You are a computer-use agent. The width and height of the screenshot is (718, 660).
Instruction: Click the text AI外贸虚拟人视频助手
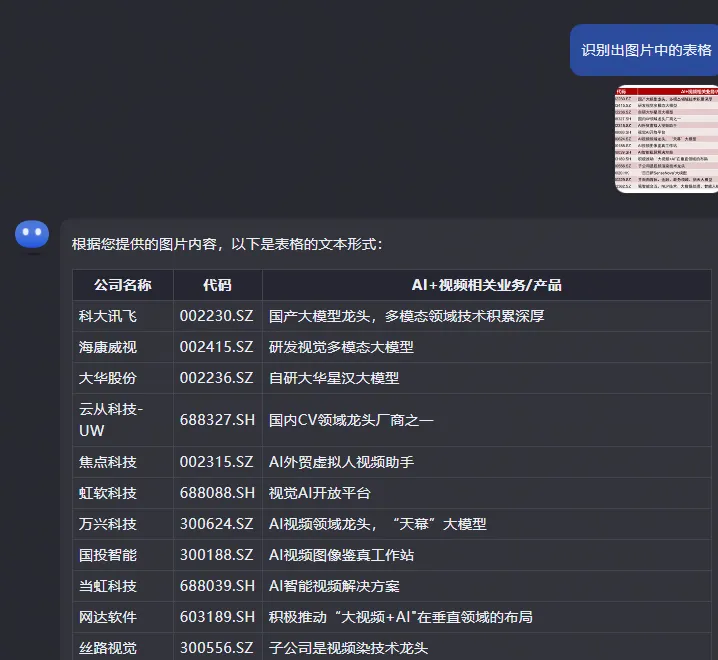click(341, 462)
